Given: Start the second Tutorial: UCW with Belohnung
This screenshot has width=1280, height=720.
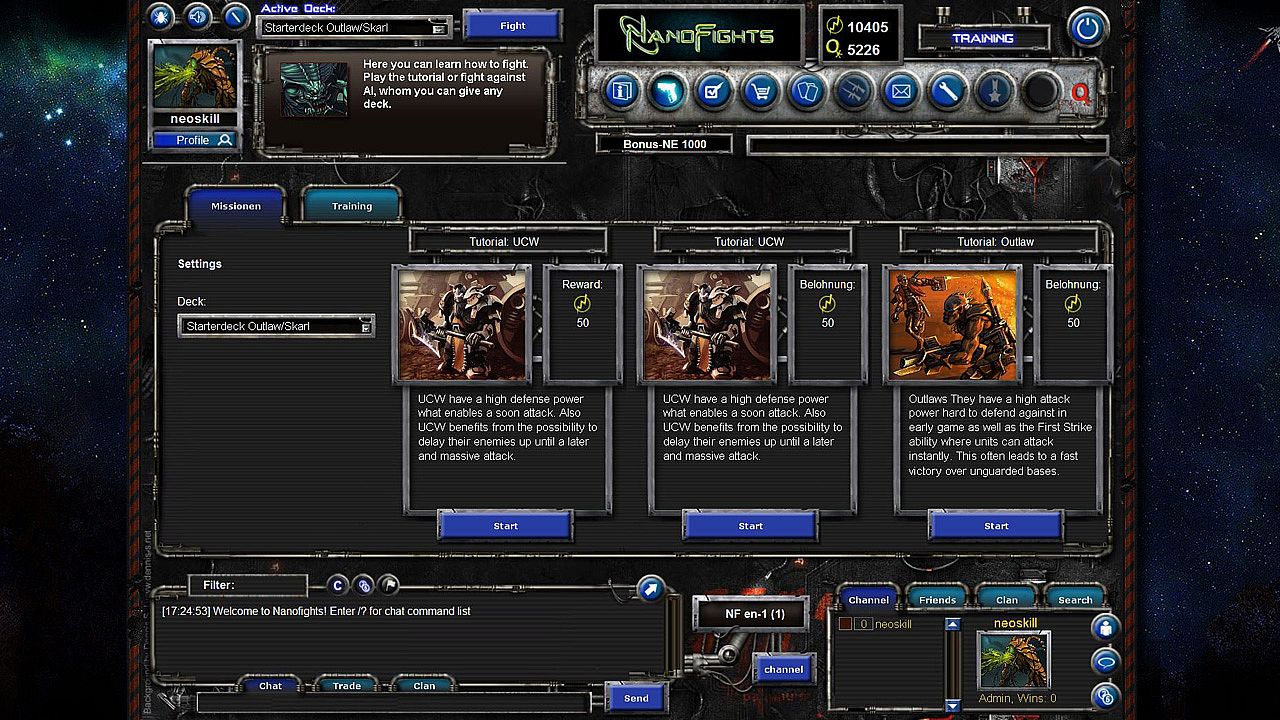Looking at the screenshot, I should [751, 526].
